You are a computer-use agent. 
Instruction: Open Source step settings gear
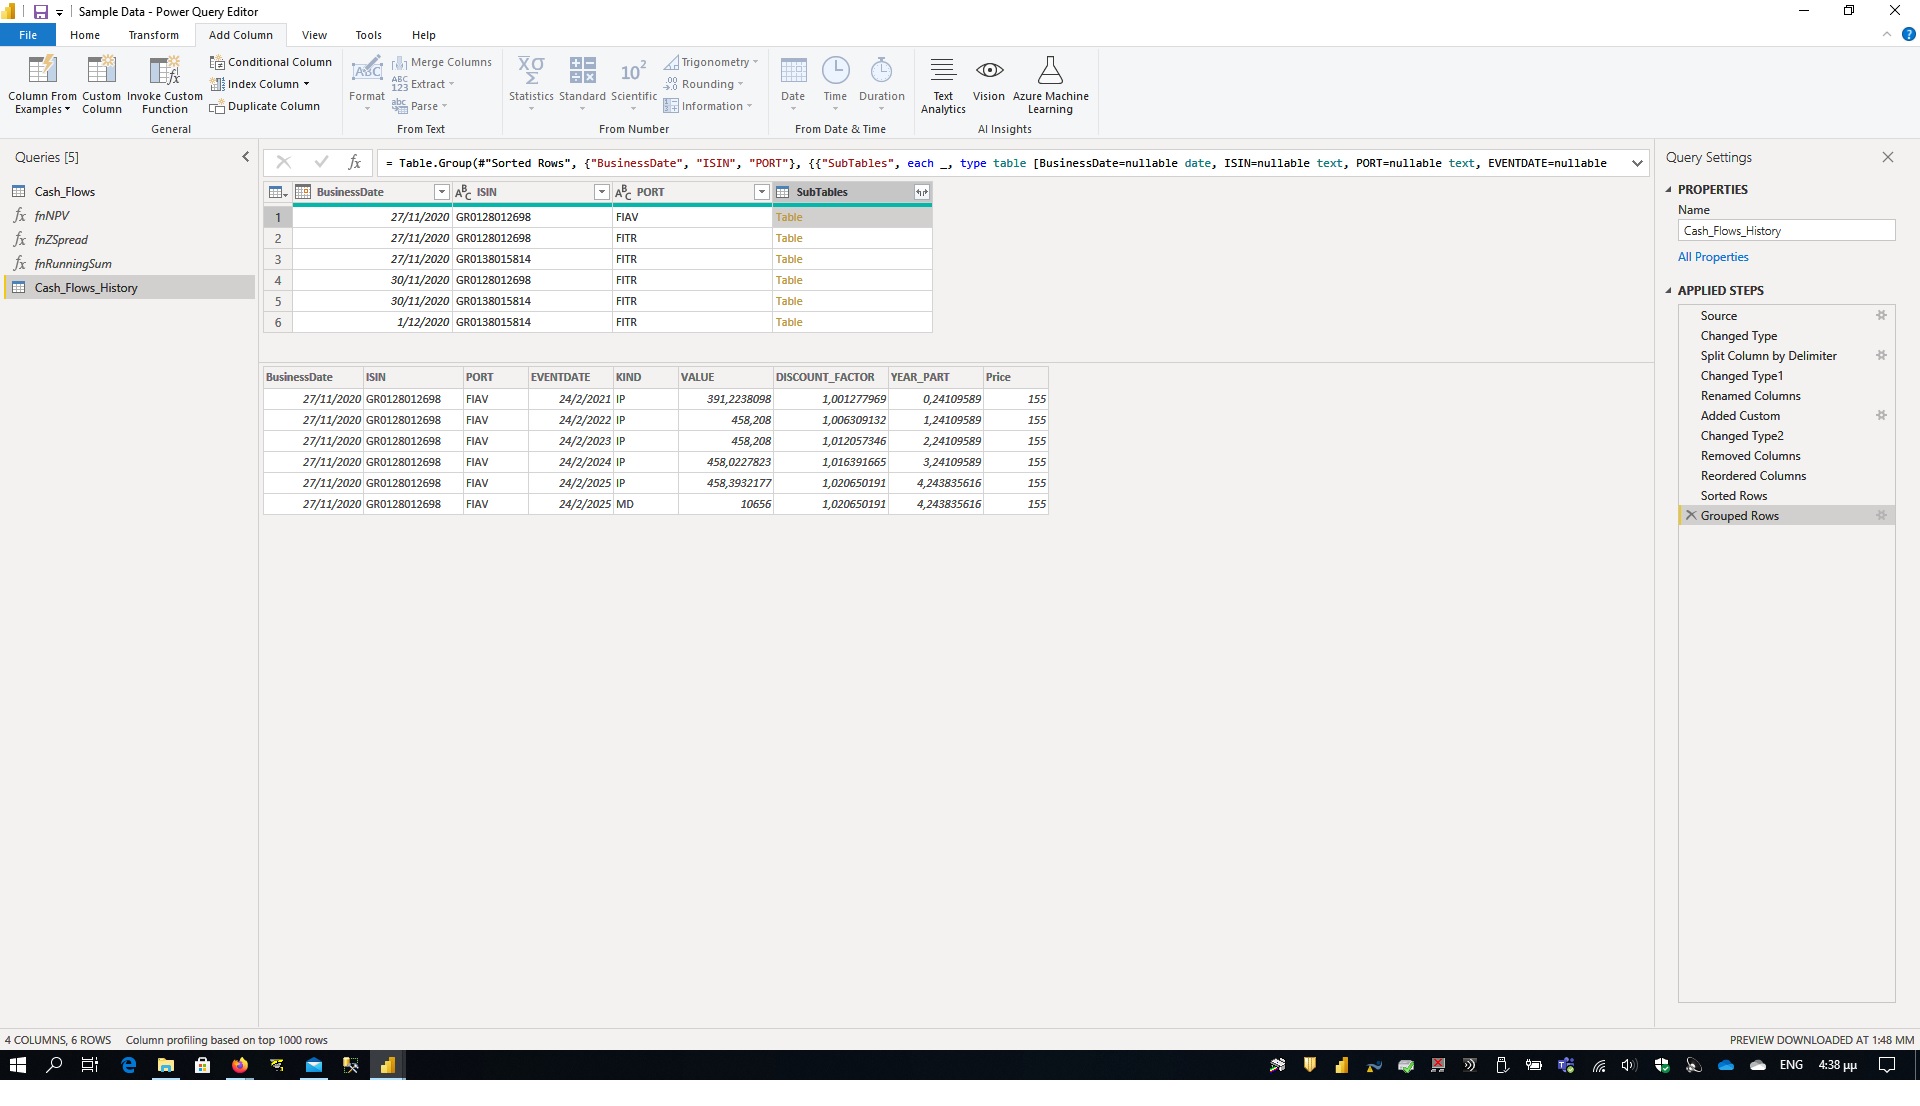[1881, 316]
